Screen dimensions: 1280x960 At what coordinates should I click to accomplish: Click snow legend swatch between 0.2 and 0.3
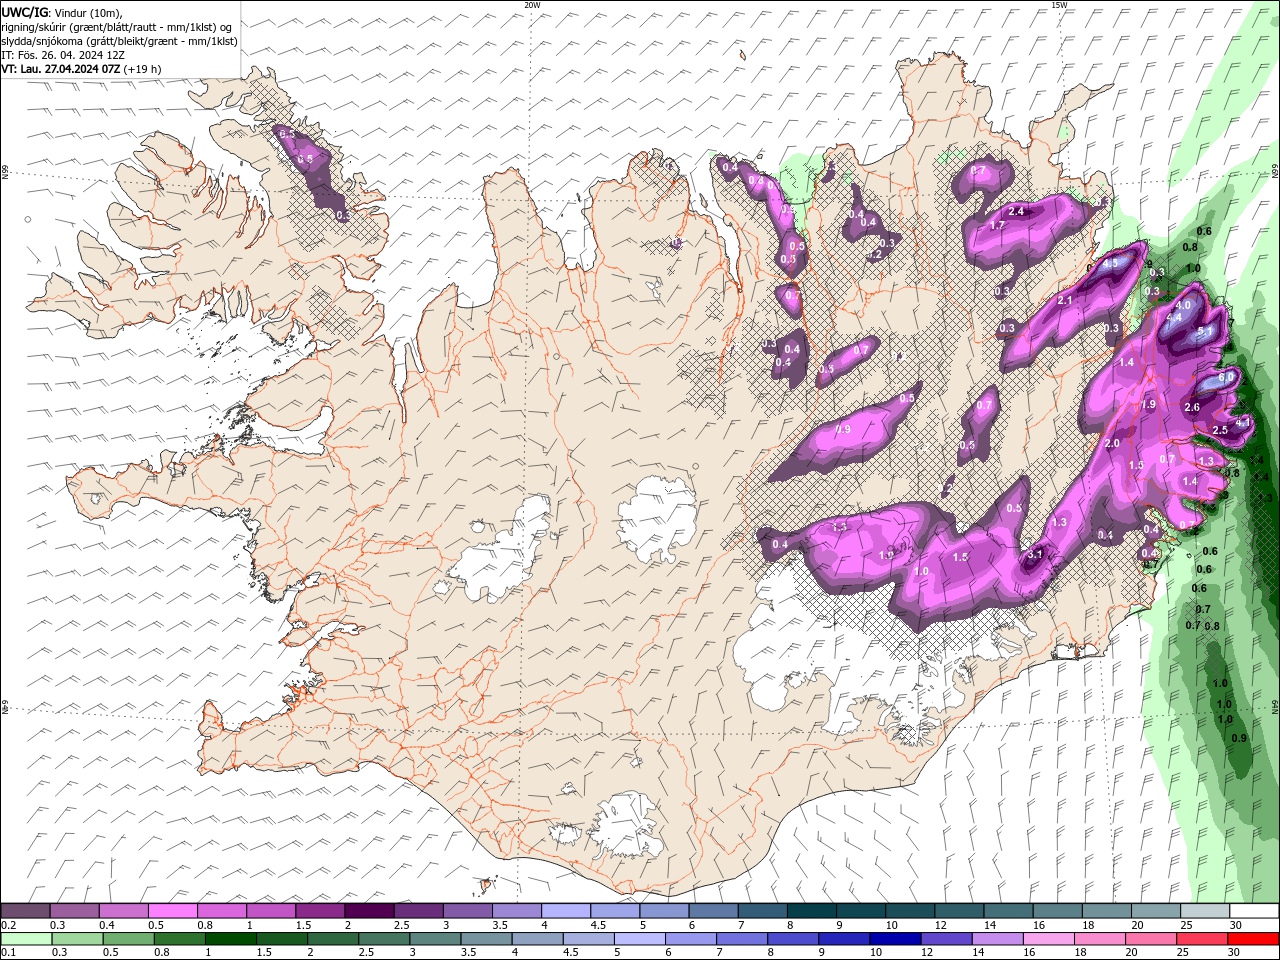[26, 911]
